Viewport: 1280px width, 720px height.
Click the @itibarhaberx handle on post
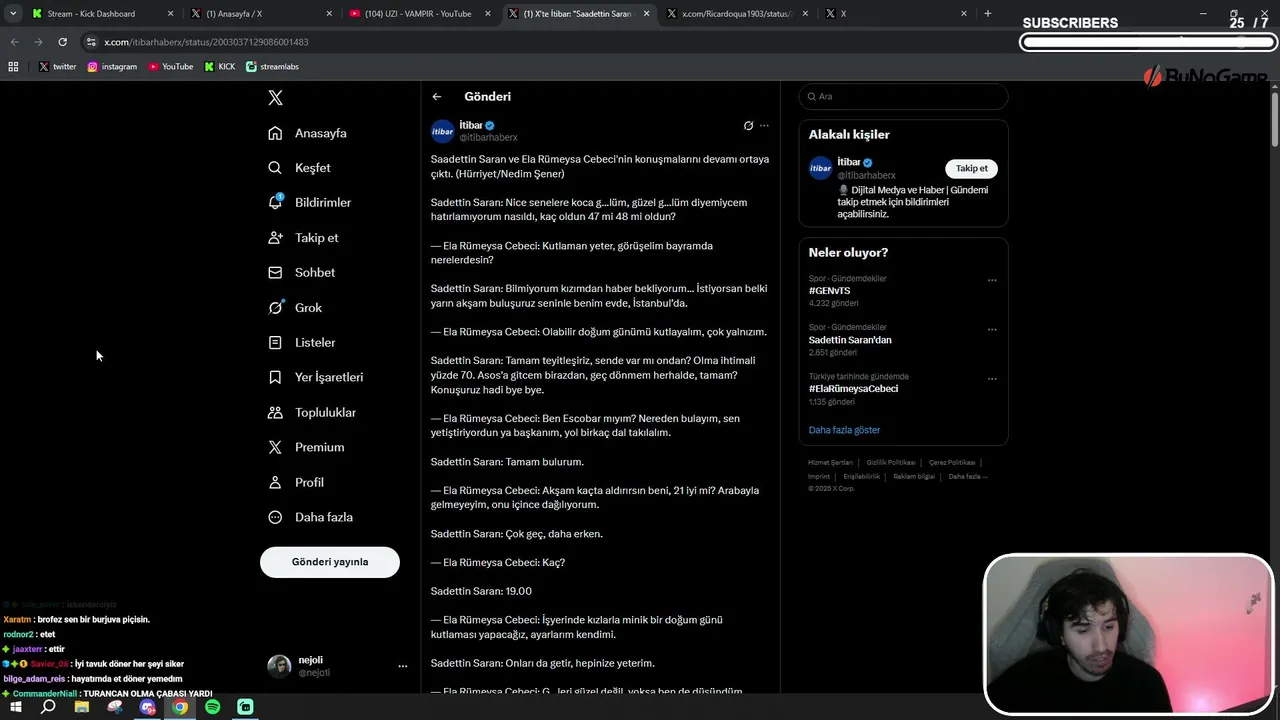pyautogui.click(x=488, y=138)
